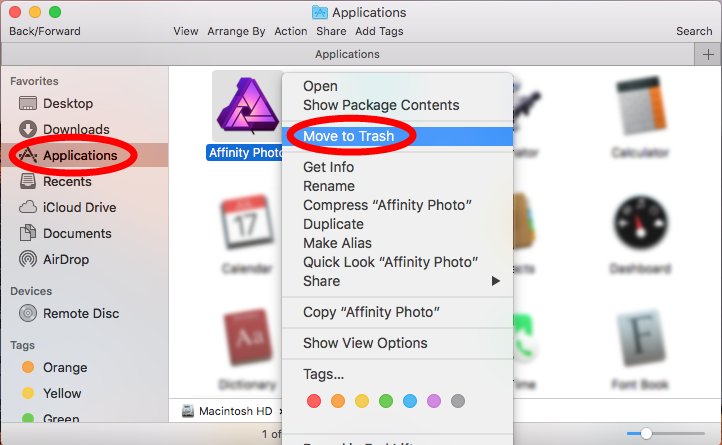Choose Move to Trash from context menu
The height and width of the screenshot is (445, 722).
(x=348, y=136)
